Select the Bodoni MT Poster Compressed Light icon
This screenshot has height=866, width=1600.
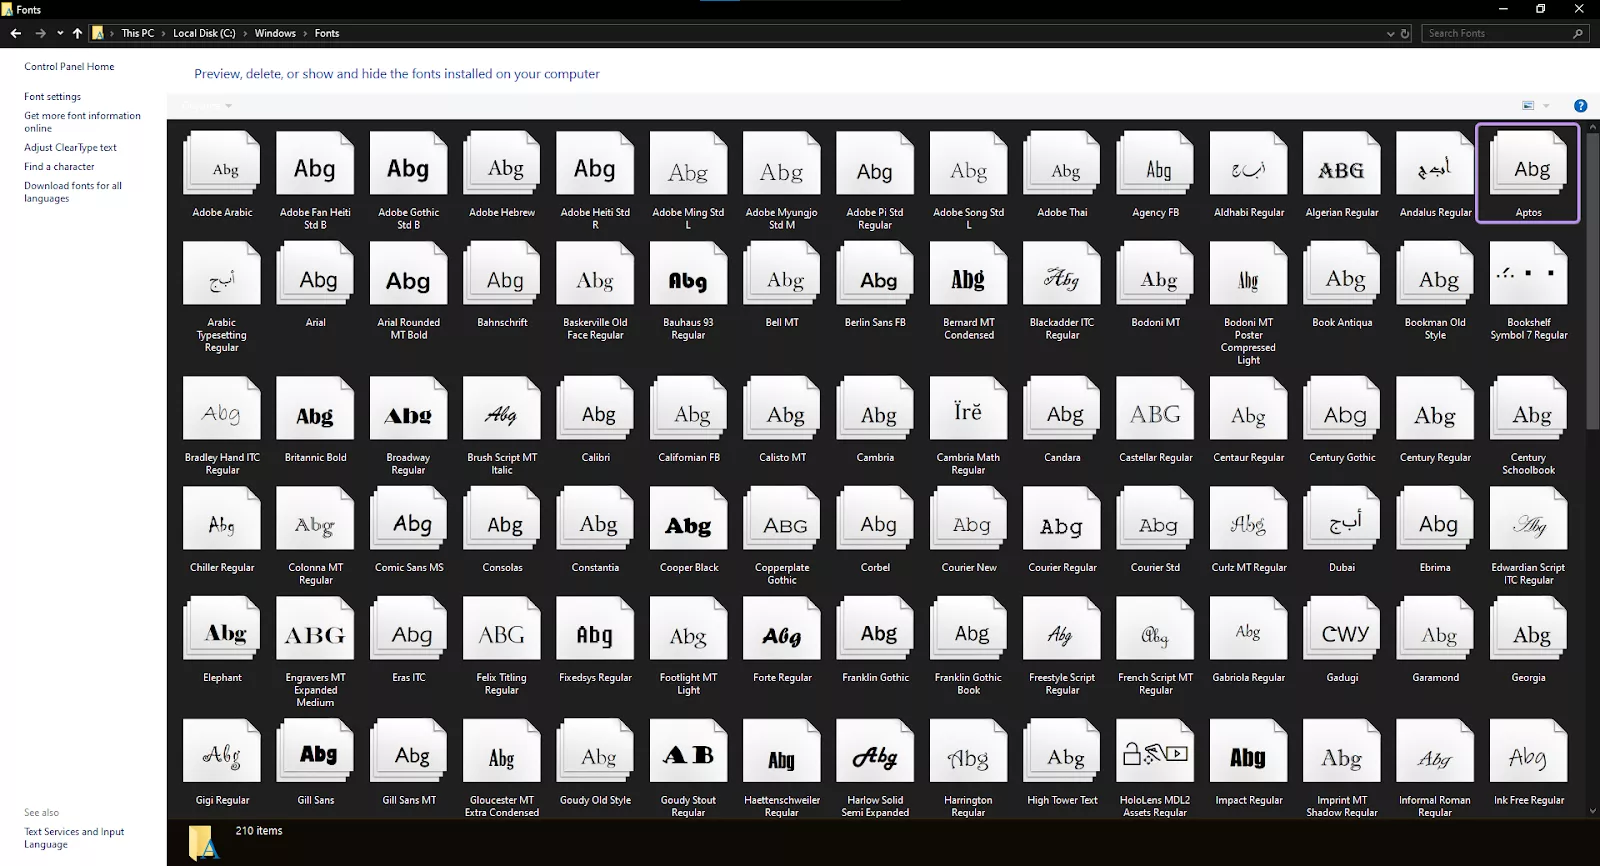(x=1248, y=273)
